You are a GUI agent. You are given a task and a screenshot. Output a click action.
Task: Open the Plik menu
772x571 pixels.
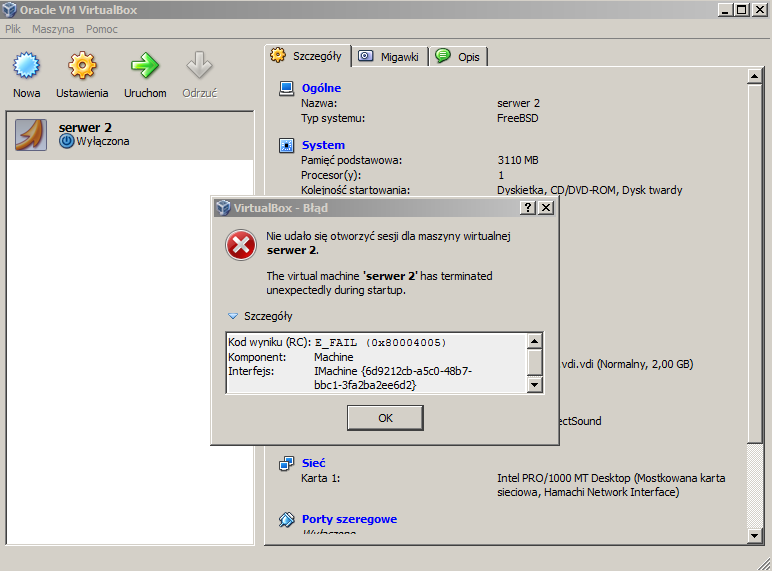[x=13, y=29]
